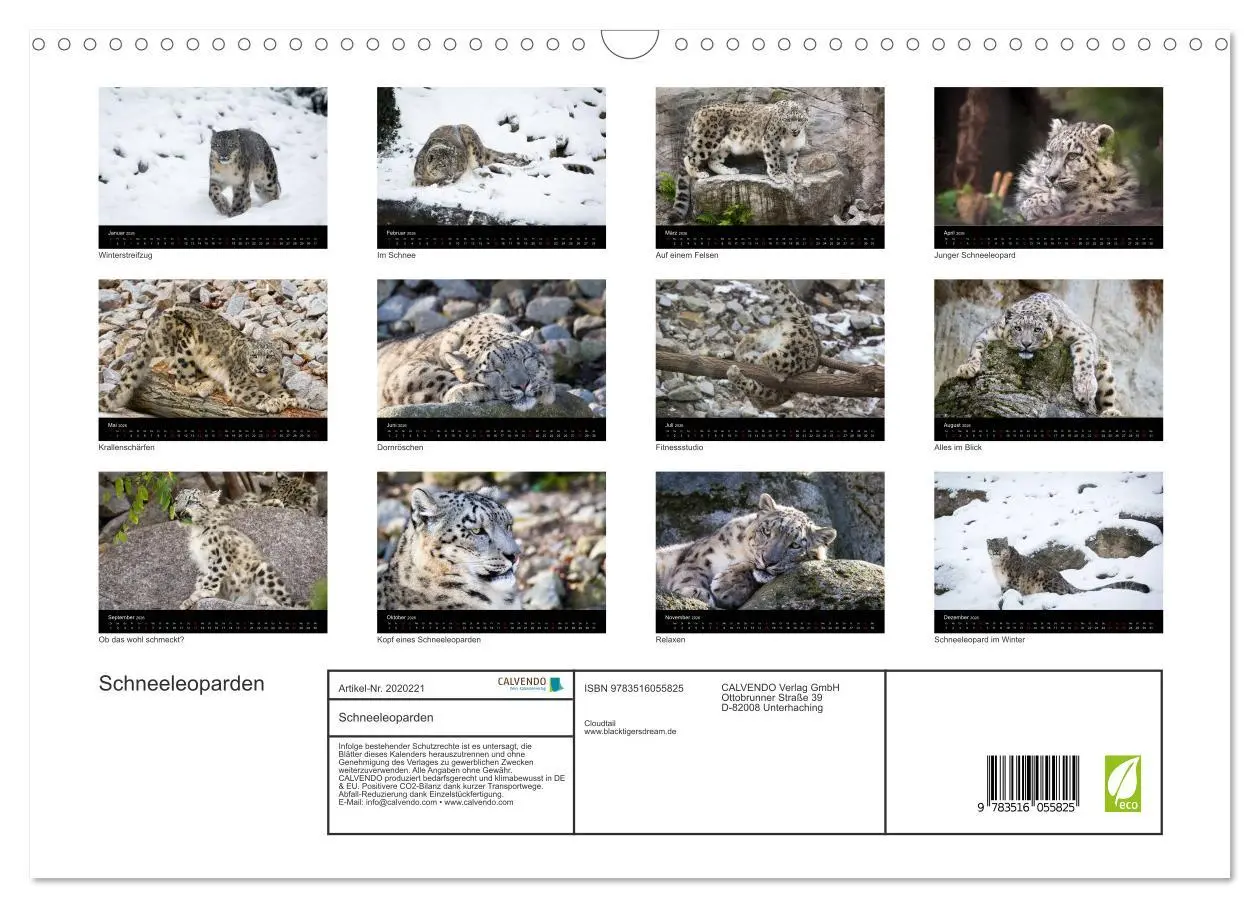Click the 'Ottobrunner Straße 39' address line
Image resolution: width=1260 pixels, height=908 pixels.
tap(771, 697)
